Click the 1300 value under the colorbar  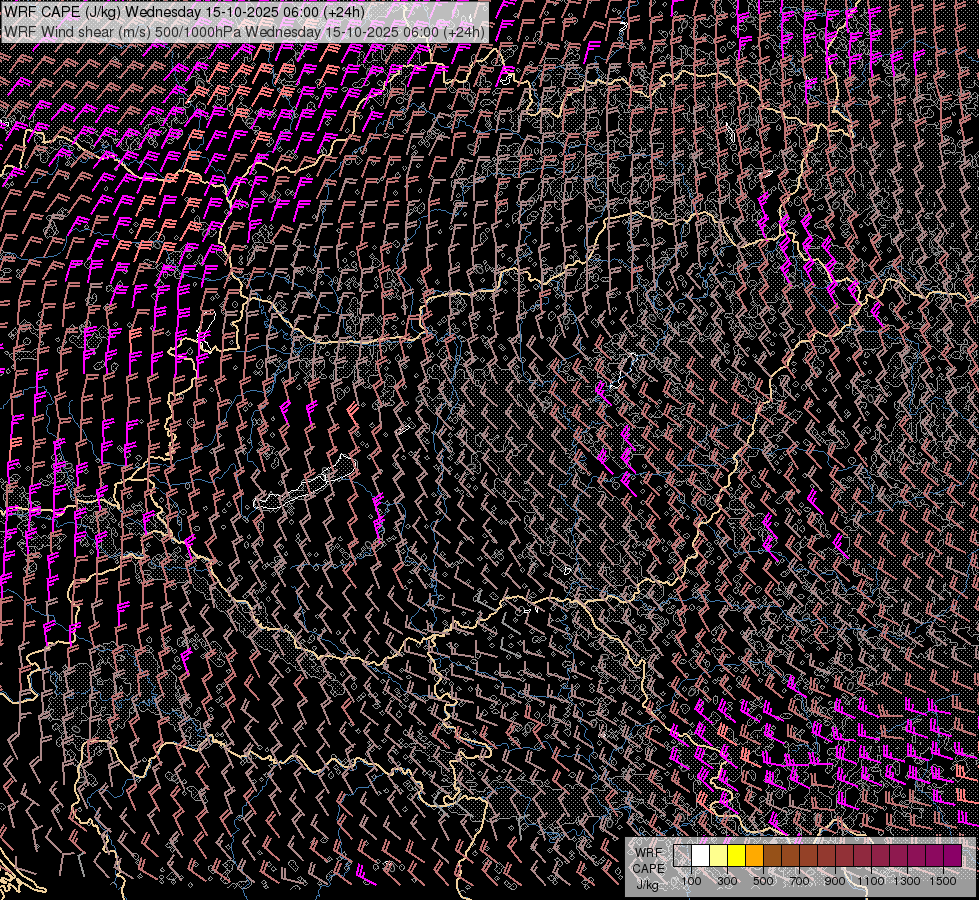907,881
